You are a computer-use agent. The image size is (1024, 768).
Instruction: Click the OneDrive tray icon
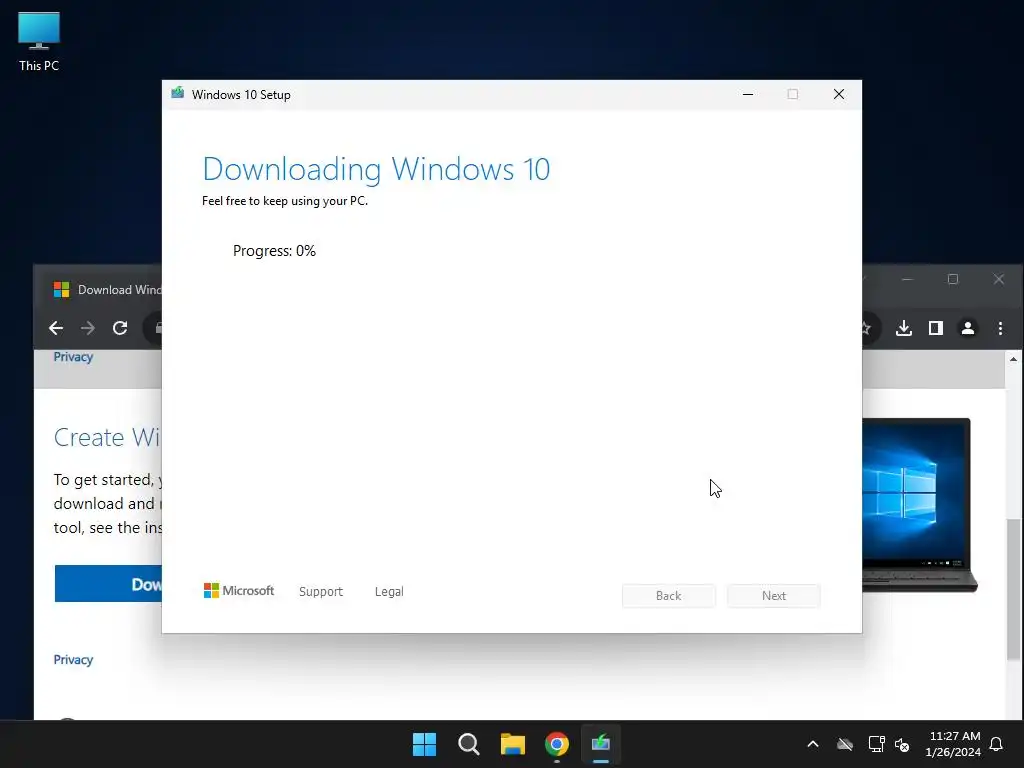[x=845, y=744]
